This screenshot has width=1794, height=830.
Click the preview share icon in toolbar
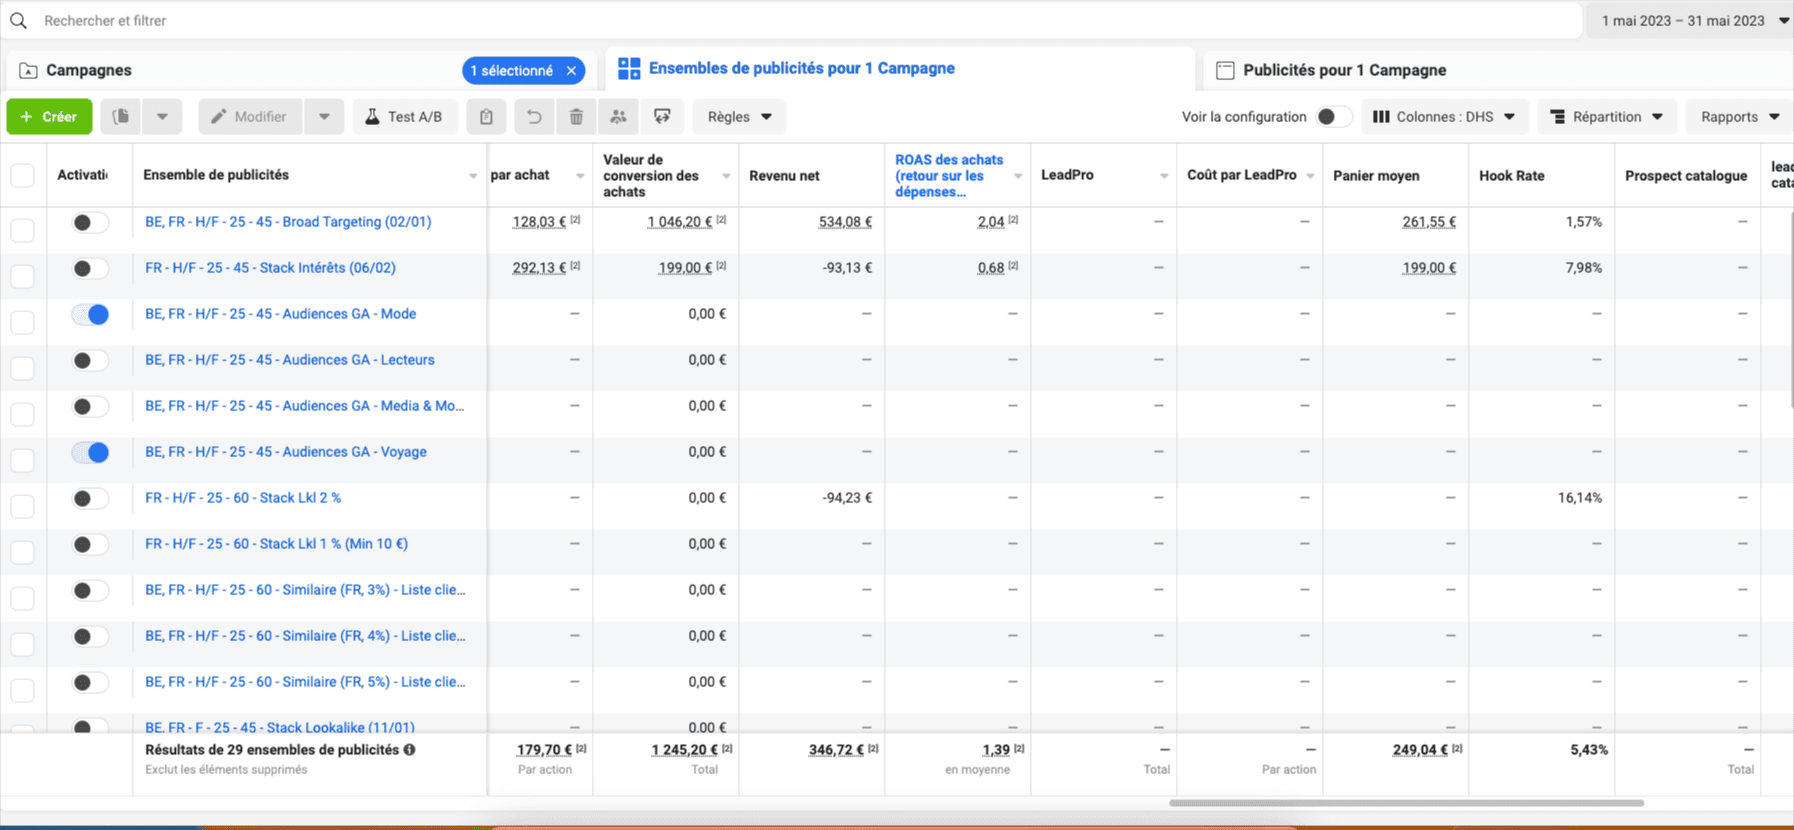tap(662, 116)
